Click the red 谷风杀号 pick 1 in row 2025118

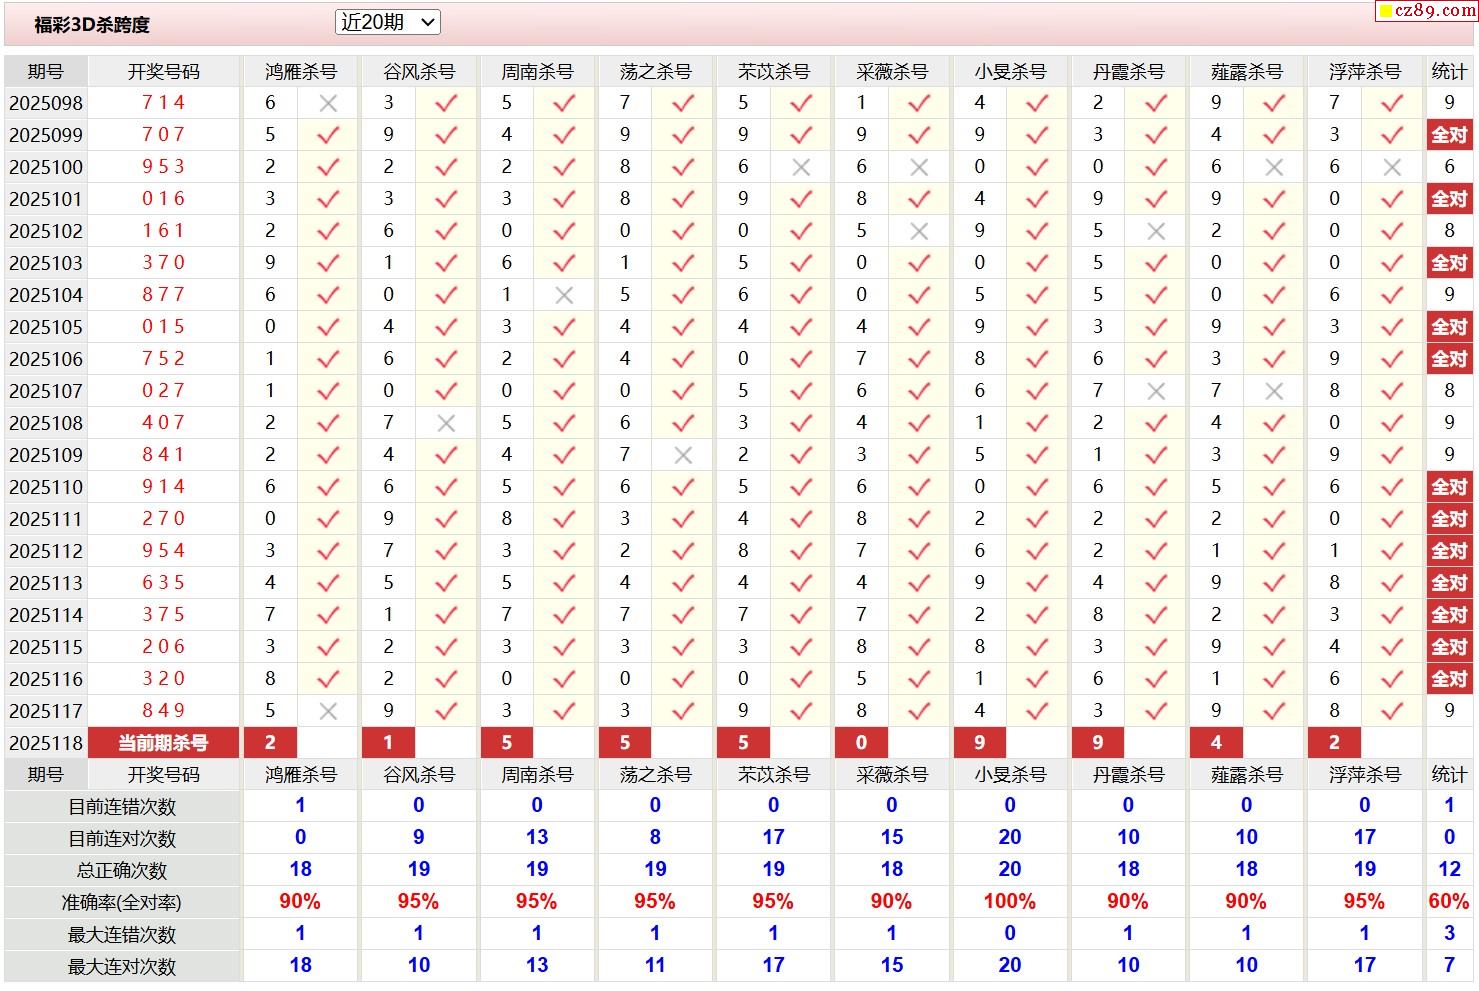389,743
